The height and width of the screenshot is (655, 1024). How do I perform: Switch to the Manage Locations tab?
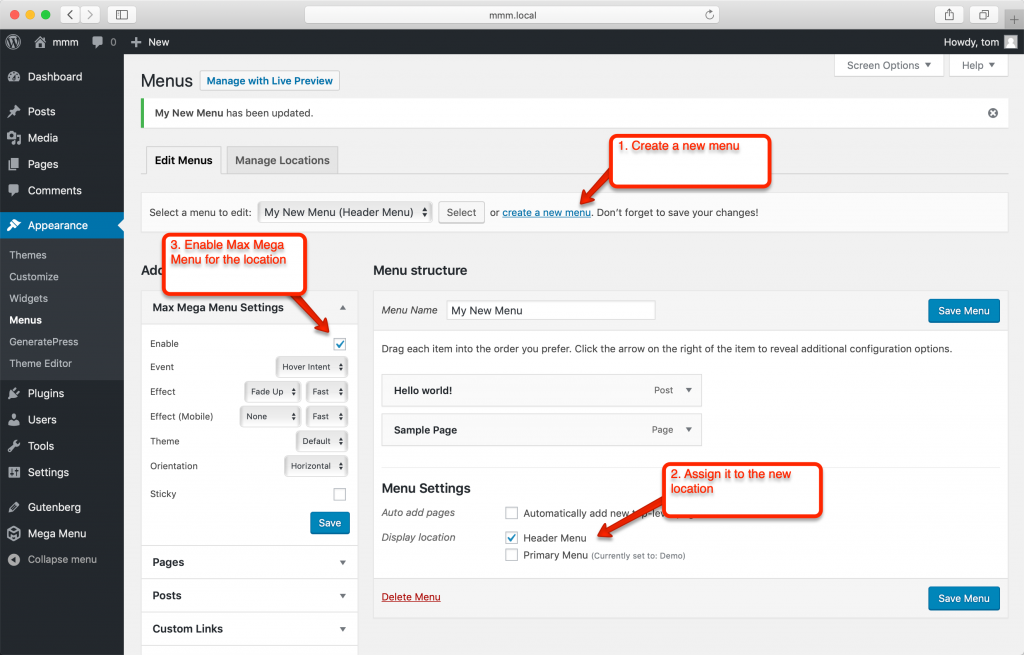click(x=281, y=159)
